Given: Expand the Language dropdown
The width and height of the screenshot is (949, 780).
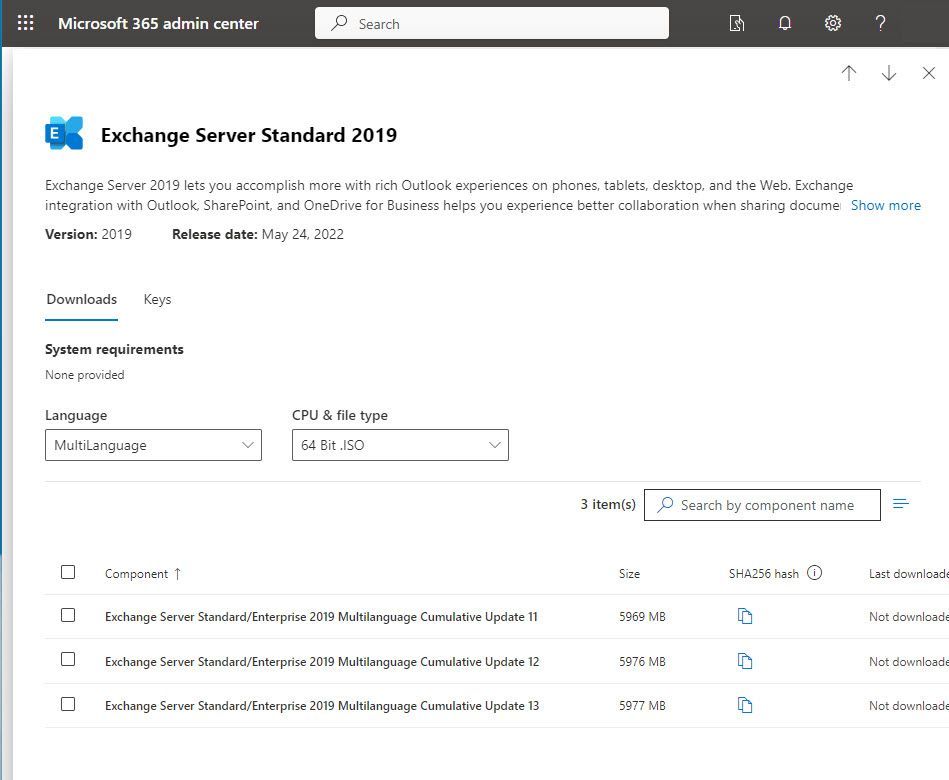Looking at the screenshot, I should coord(153,445).
